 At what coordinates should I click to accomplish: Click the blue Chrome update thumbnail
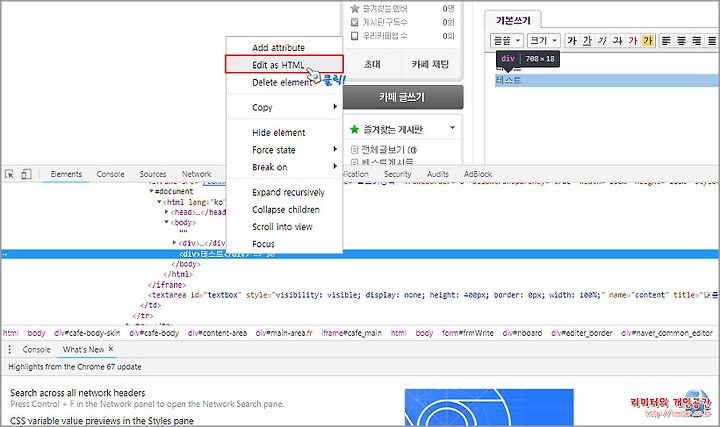click(x=489, y=407)
